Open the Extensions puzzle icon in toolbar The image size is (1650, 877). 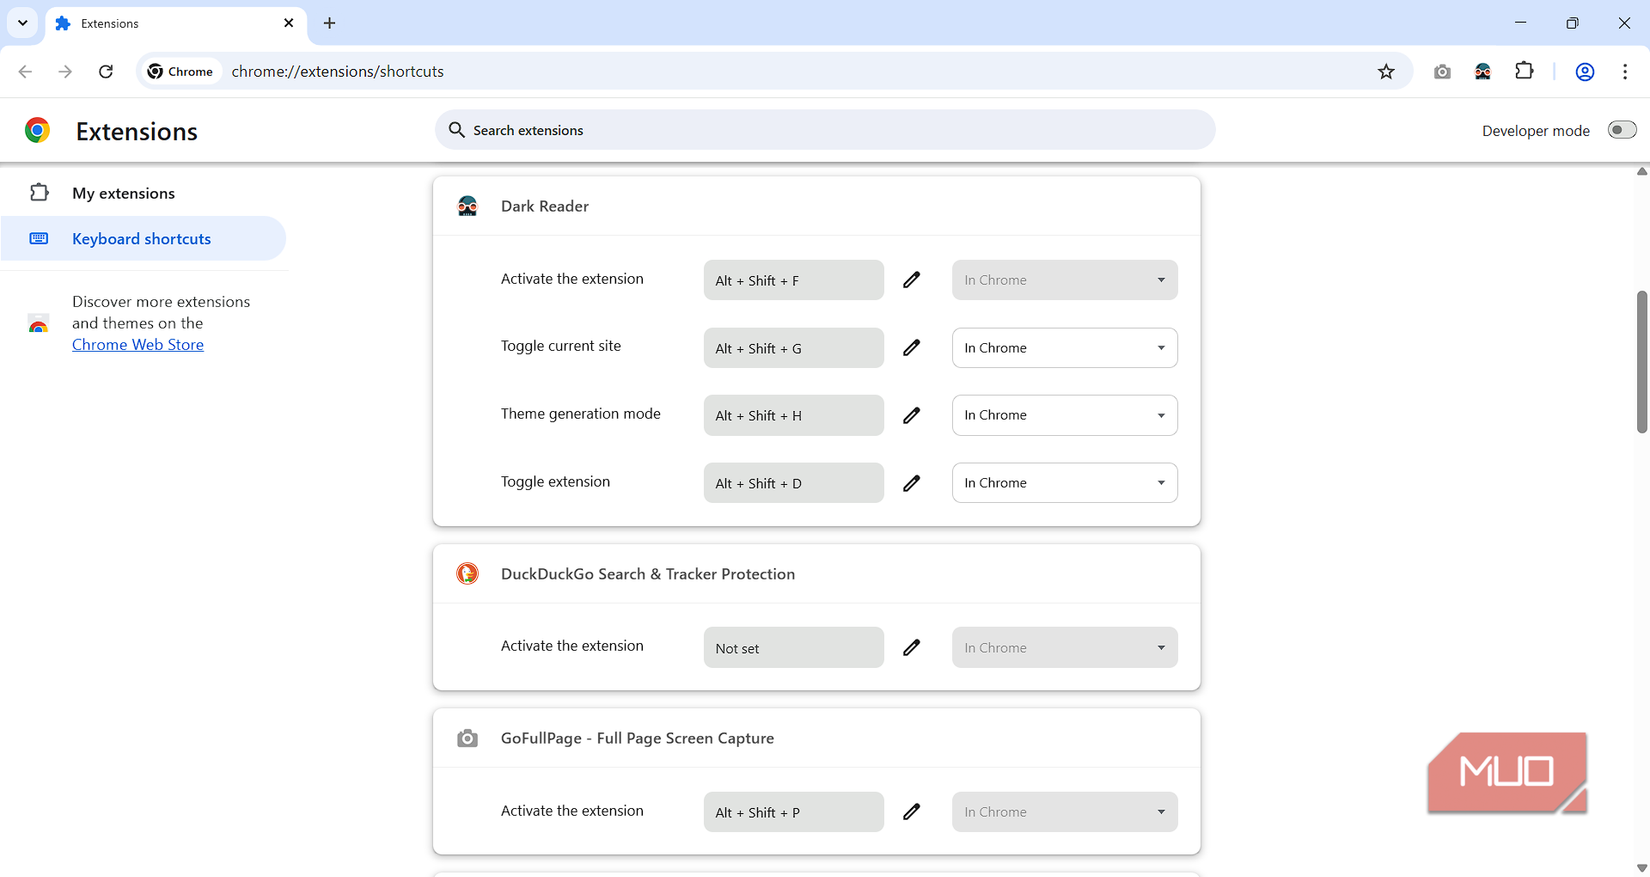click(x=1524, y=71)
